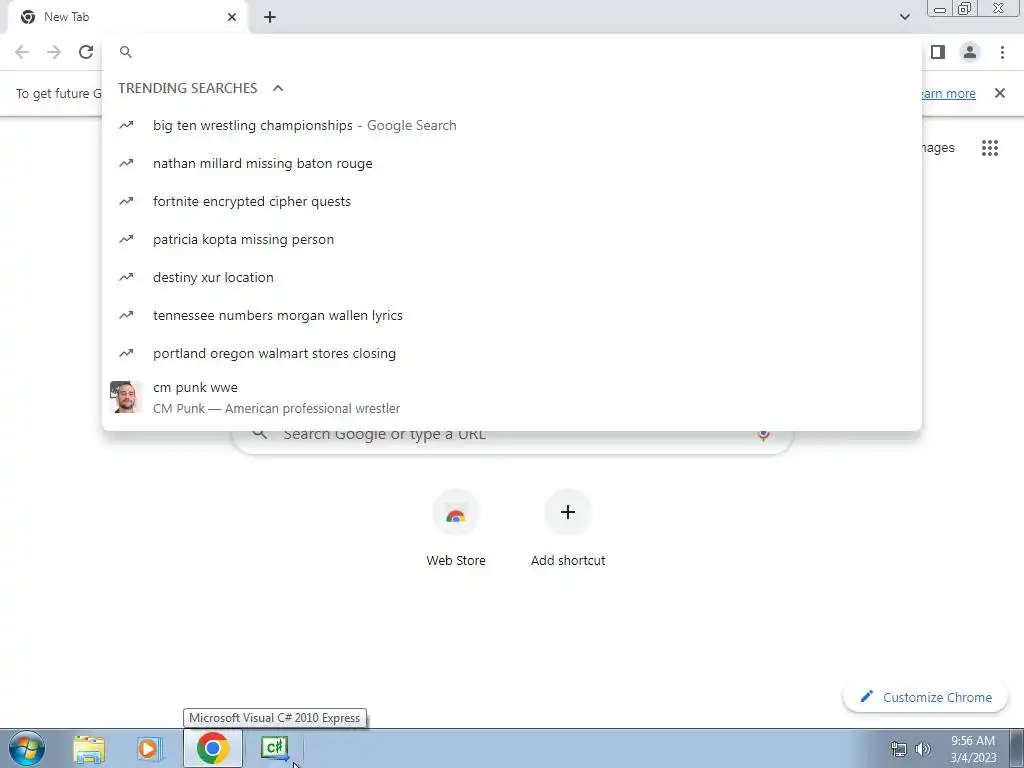Open the Windows Start menu orb
The image size is (1024, 768).
pyautogui.click(x=27, y=748)
